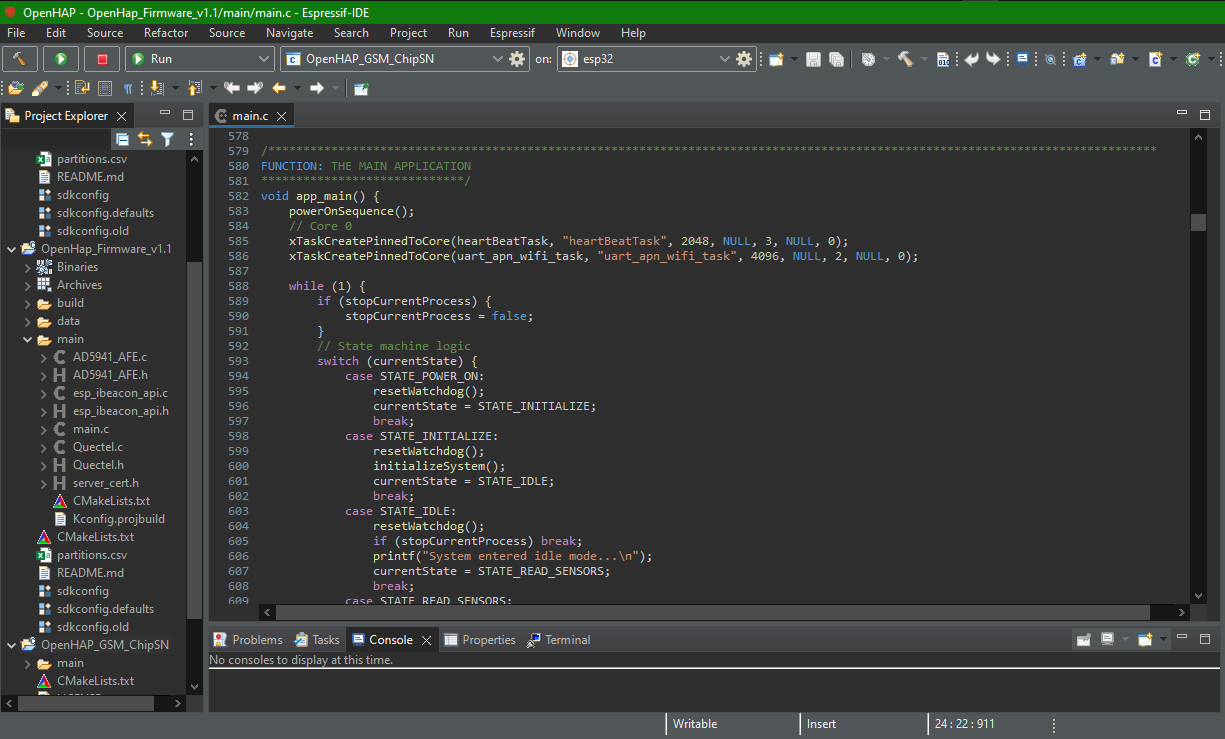Click the green Launch run button
This screenshot has height=739, width=1225.
(61, 59)
